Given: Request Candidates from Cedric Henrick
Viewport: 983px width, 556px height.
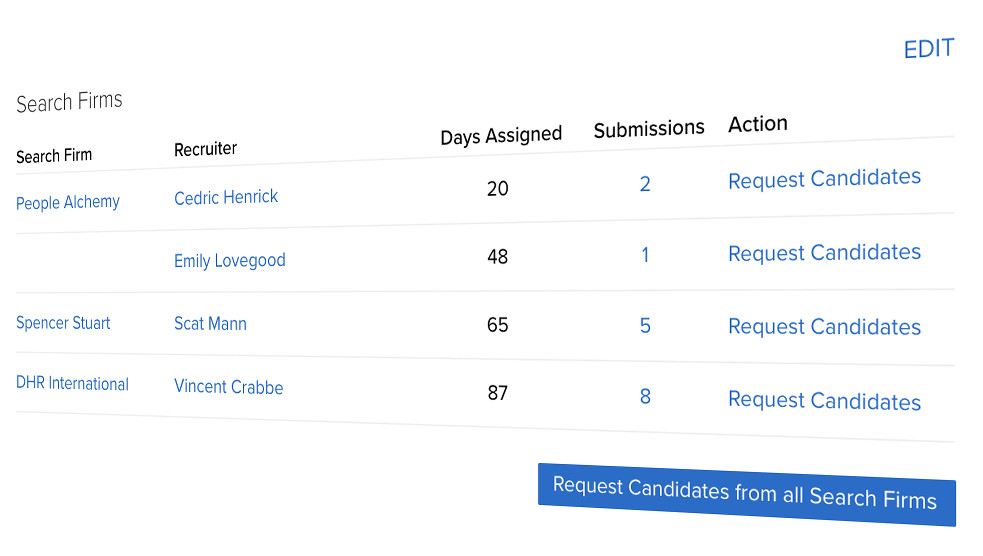Looking at the screenshot, I should click(x=824, y=179).
